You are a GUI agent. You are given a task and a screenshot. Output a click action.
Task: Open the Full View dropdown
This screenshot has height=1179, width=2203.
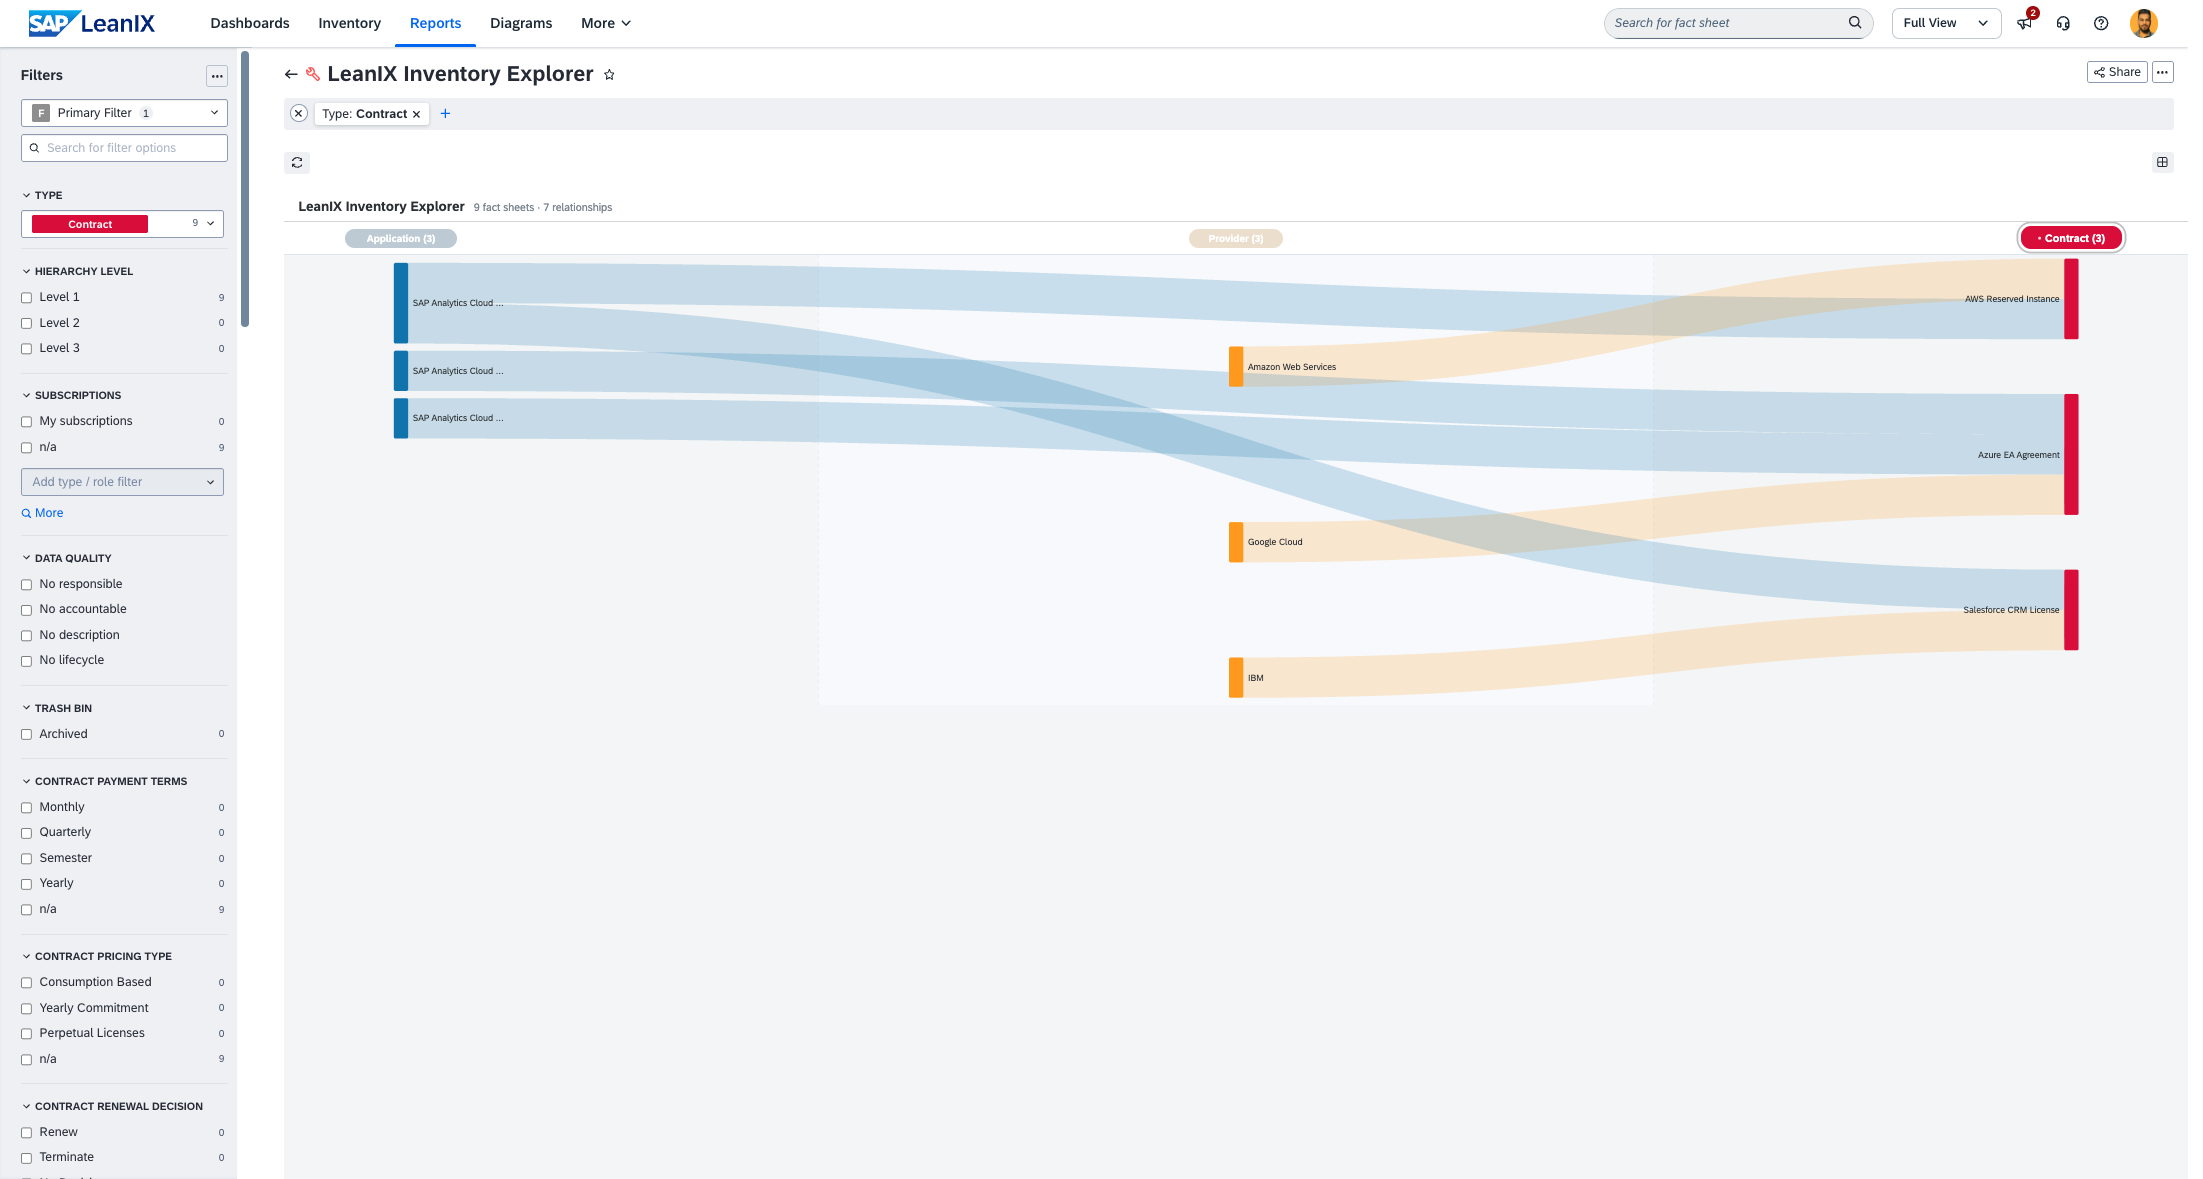point(1946,23)
